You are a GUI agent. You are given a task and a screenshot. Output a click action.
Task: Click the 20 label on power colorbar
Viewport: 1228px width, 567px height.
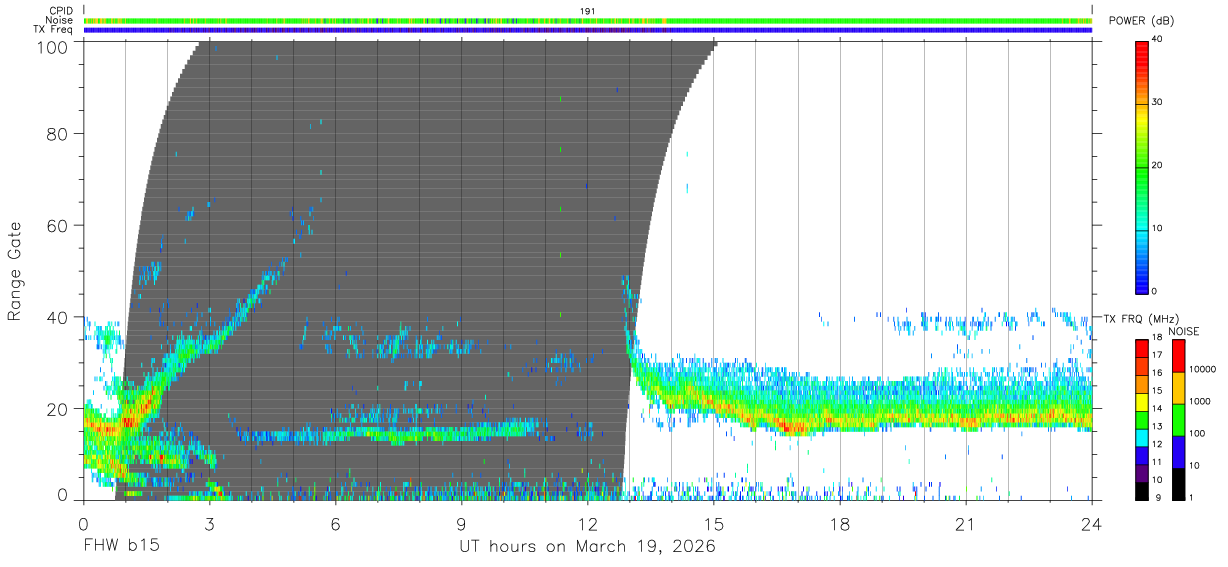click(1158, 166)
